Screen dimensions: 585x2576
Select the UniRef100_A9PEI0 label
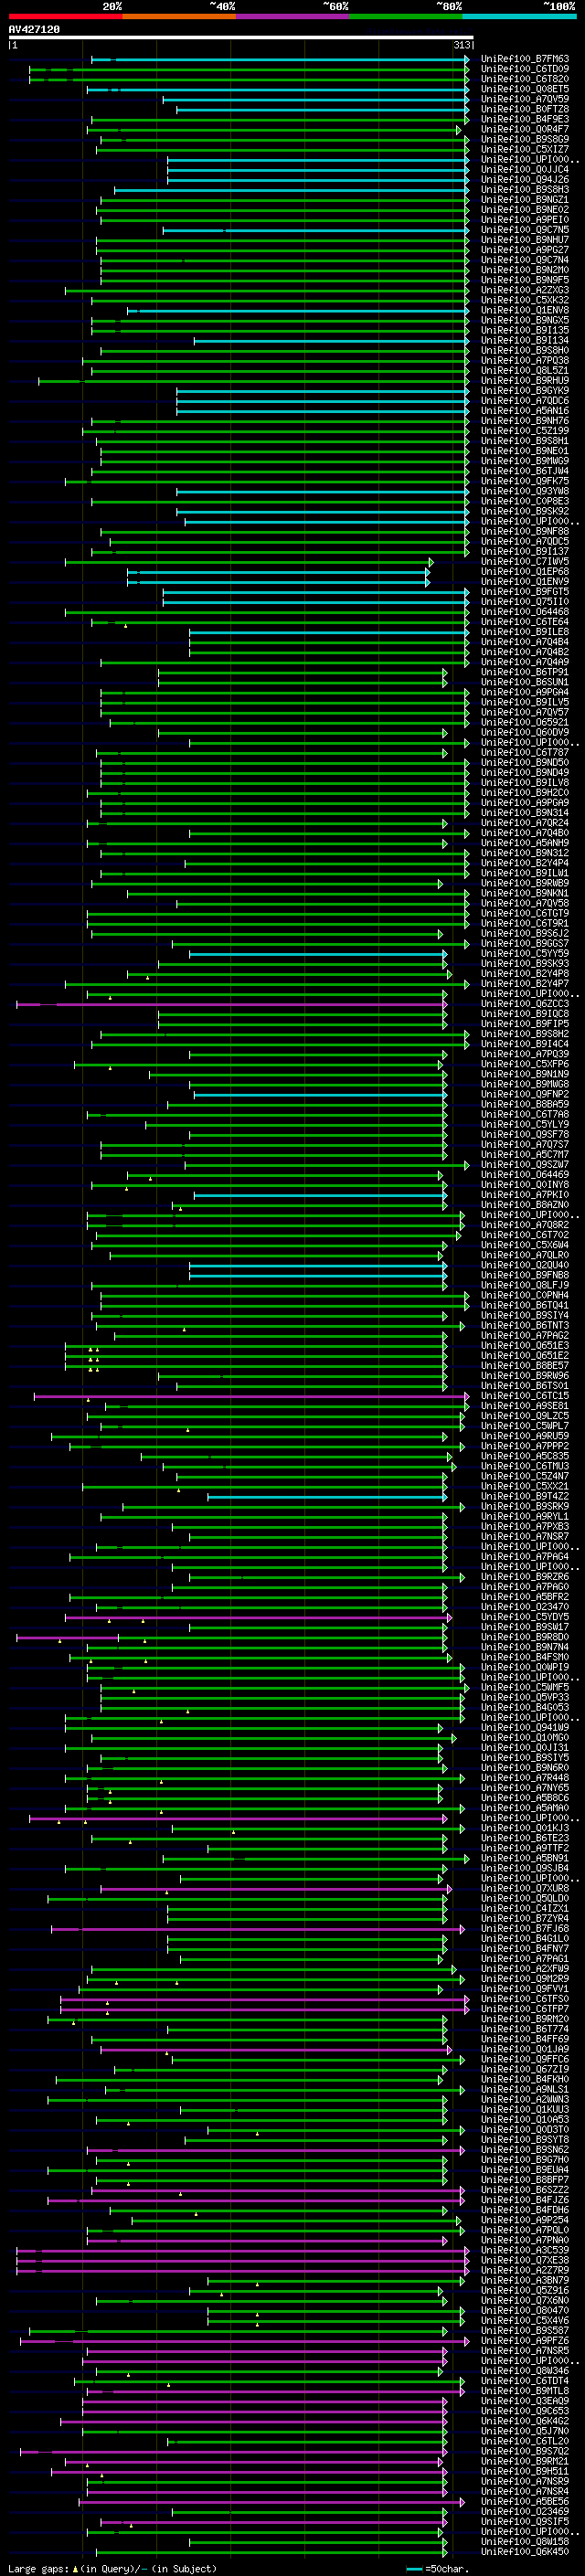(x=525, y=220)
